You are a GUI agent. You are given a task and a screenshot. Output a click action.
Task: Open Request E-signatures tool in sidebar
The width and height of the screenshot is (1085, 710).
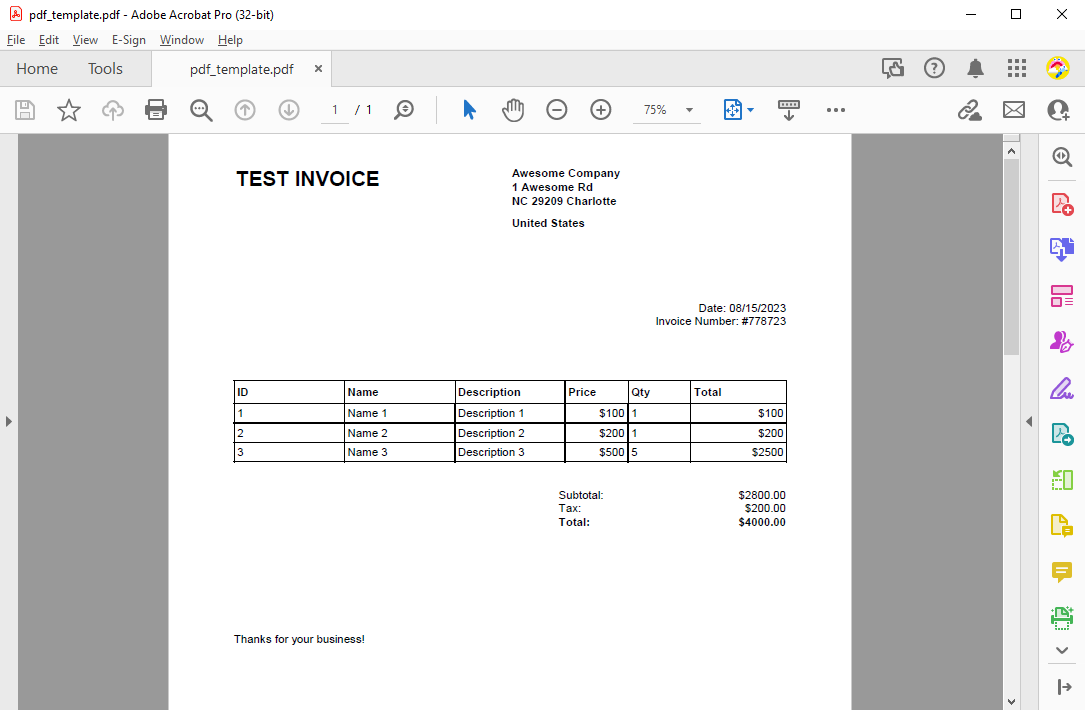click(1062, 342)
